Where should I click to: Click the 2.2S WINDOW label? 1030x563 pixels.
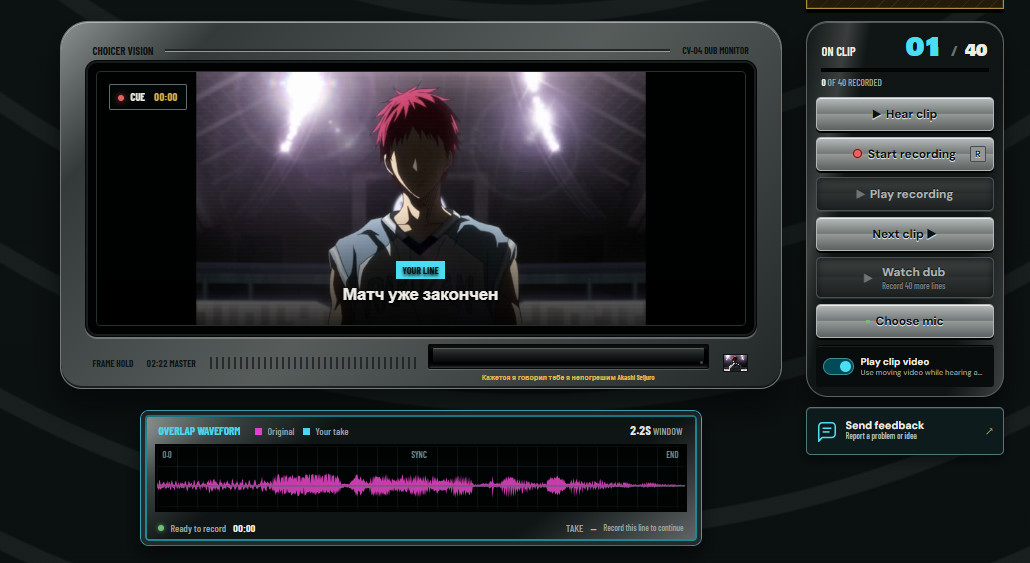[656, 431]
